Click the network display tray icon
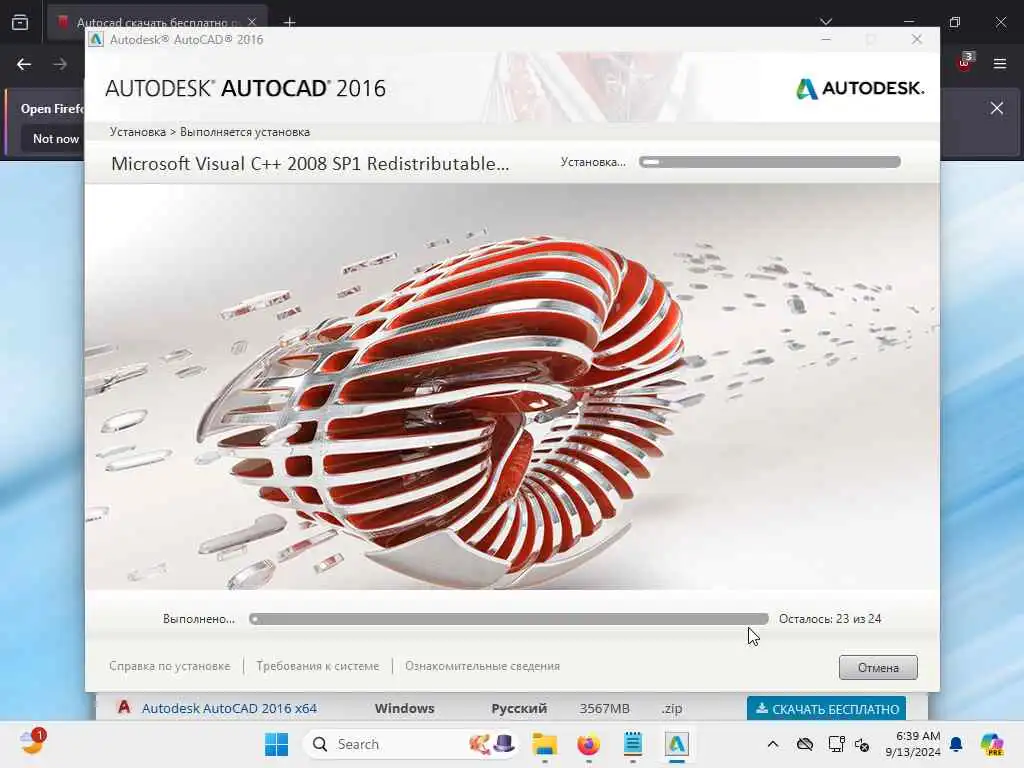 coord(836,744)
